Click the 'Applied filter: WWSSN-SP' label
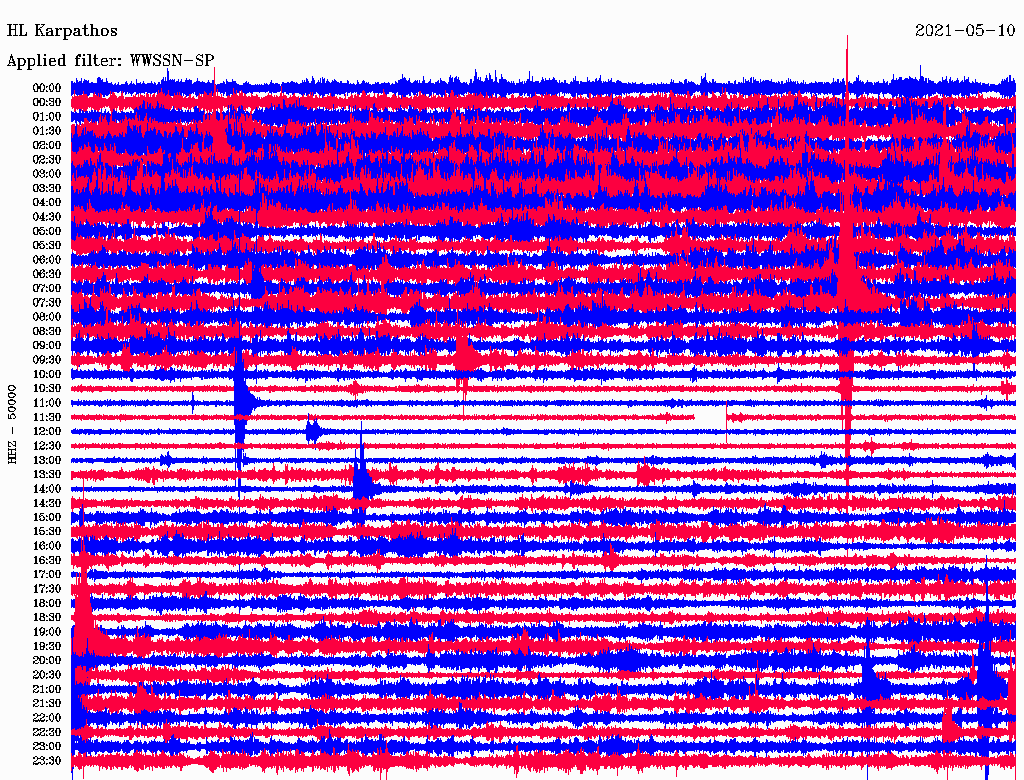The width and height of the screenshot is (1024, 780). pos(110,61)
